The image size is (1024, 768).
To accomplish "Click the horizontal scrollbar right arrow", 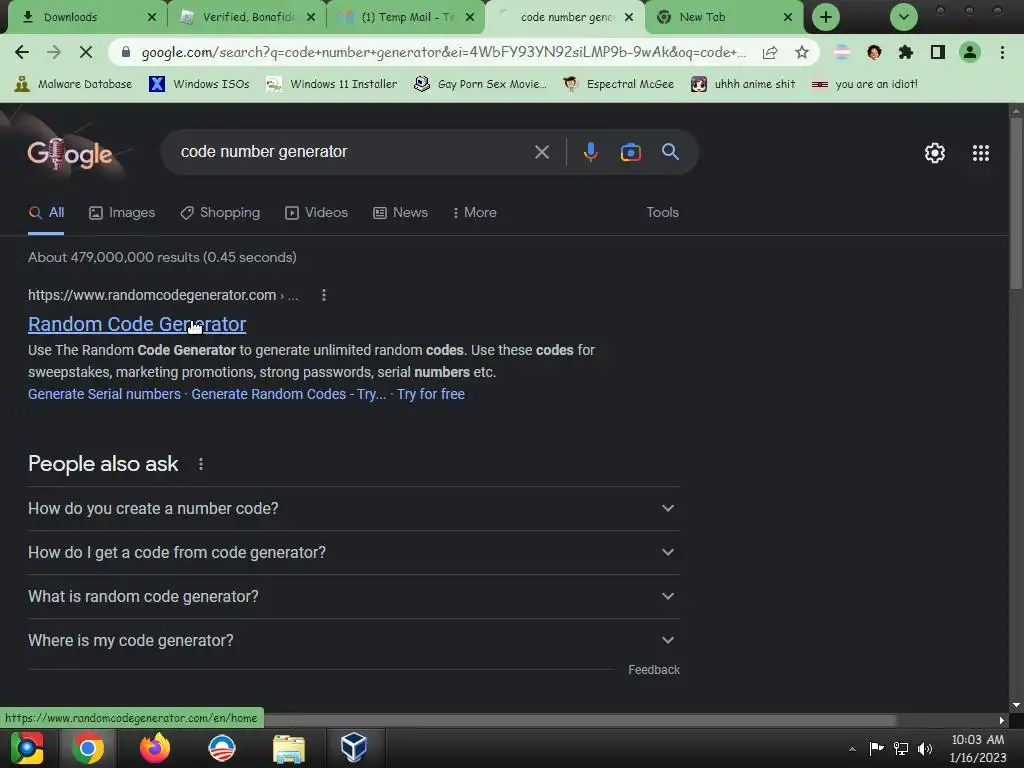I will click(1002, 720).
